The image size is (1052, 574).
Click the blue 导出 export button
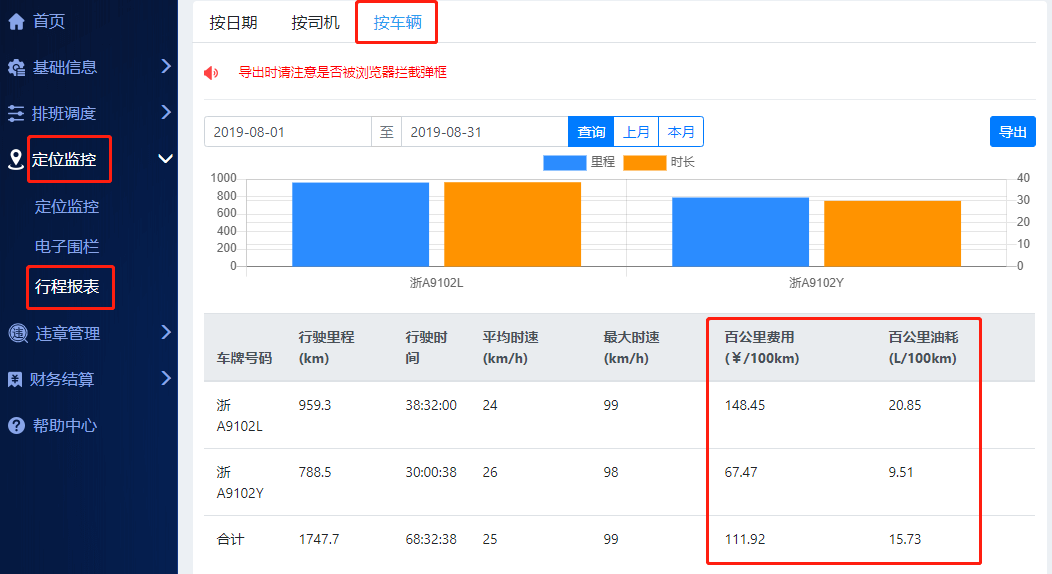[1012, 132]
